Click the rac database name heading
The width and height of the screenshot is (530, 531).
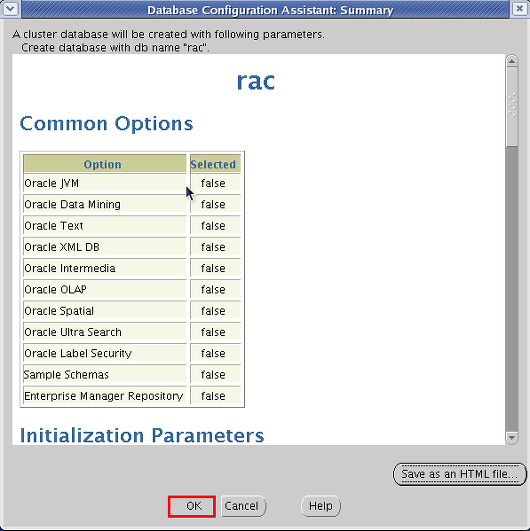click(x=256, y=82)
